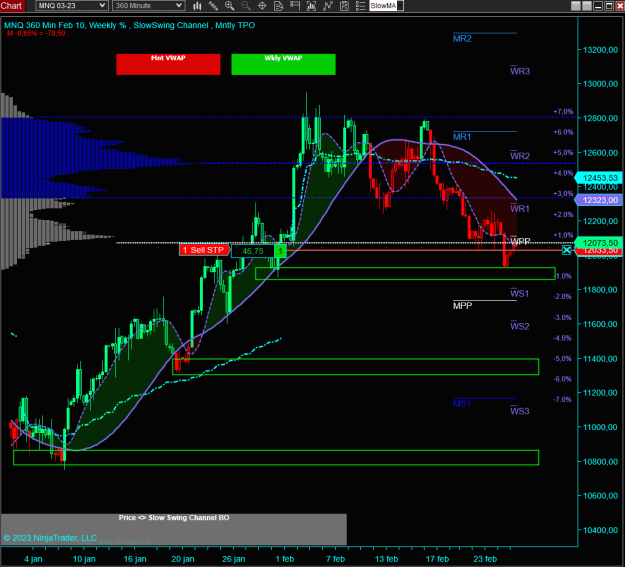This screenshot has height=567, width=625.
Task: Click the zoom out magnifier
Action: coord(246,6)
